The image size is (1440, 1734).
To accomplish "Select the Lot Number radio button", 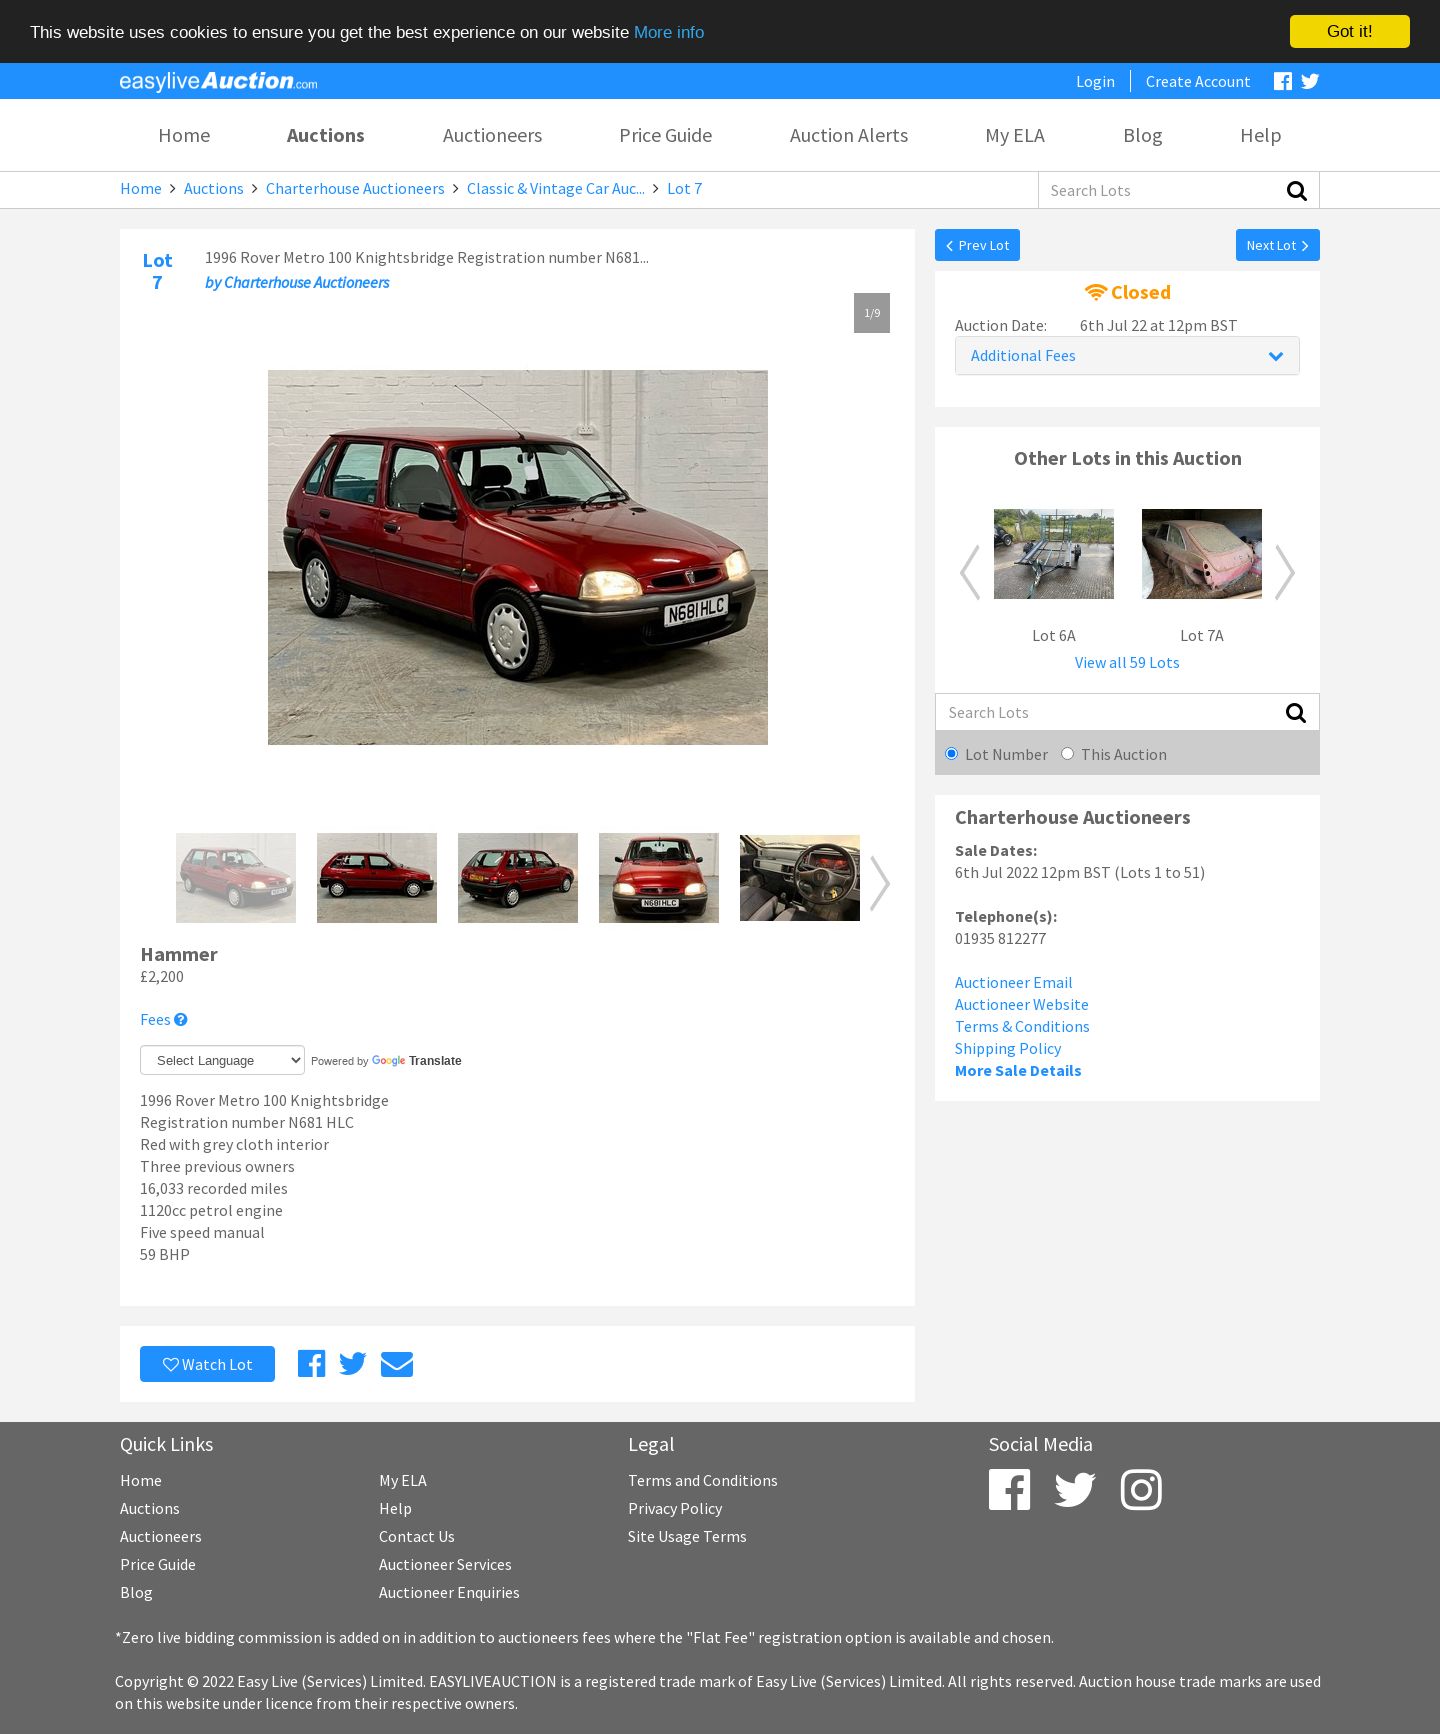I will (x=952, y=753).
